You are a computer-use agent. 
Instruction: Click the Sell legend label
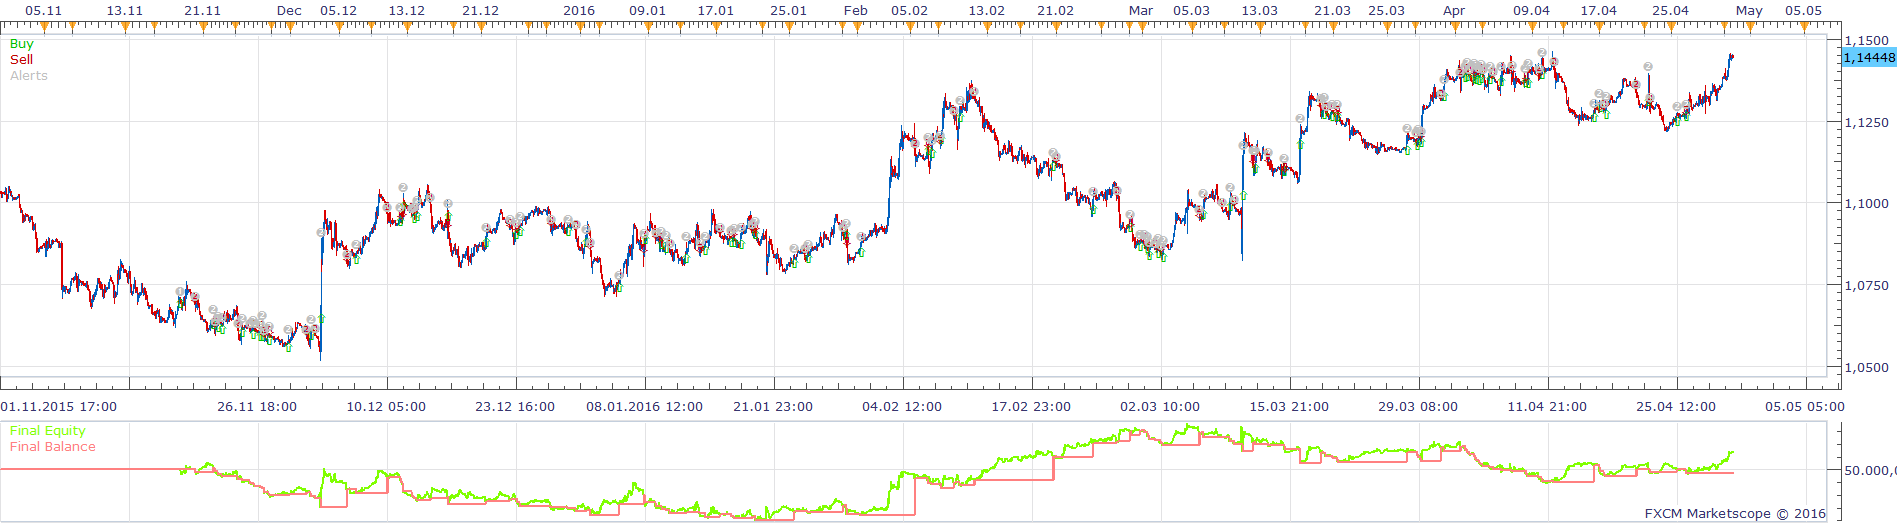coord(21,60)
